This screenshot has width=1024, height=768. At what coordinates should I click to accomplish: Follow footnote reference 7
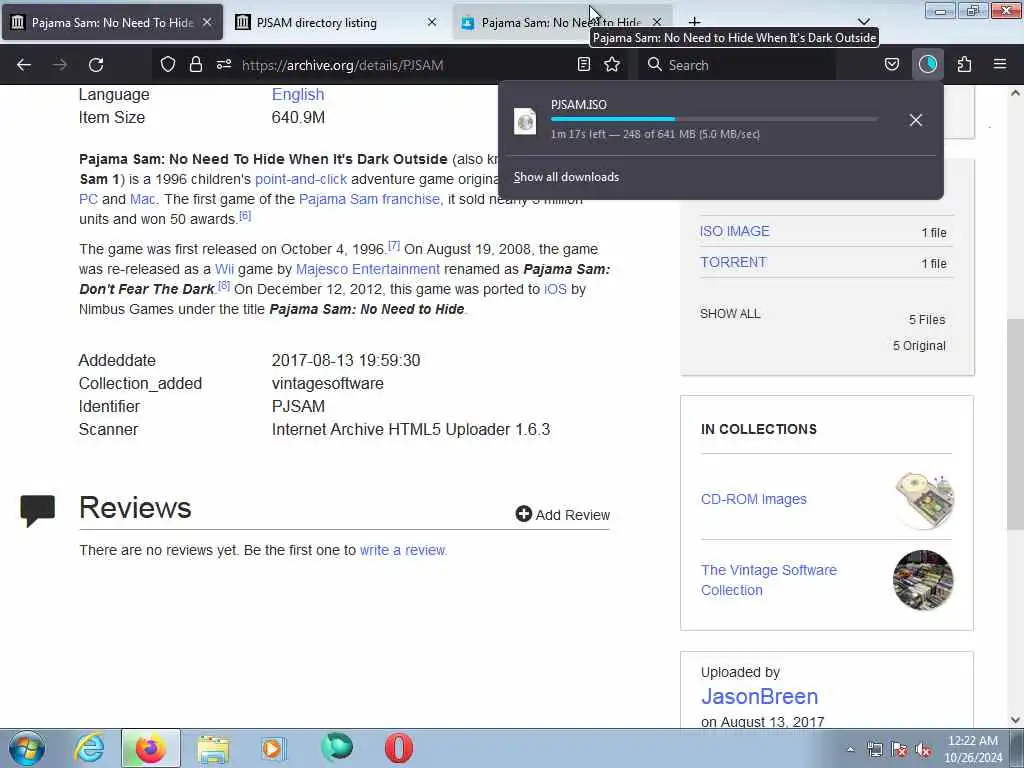pyautogui.click(x=394, y=246)
